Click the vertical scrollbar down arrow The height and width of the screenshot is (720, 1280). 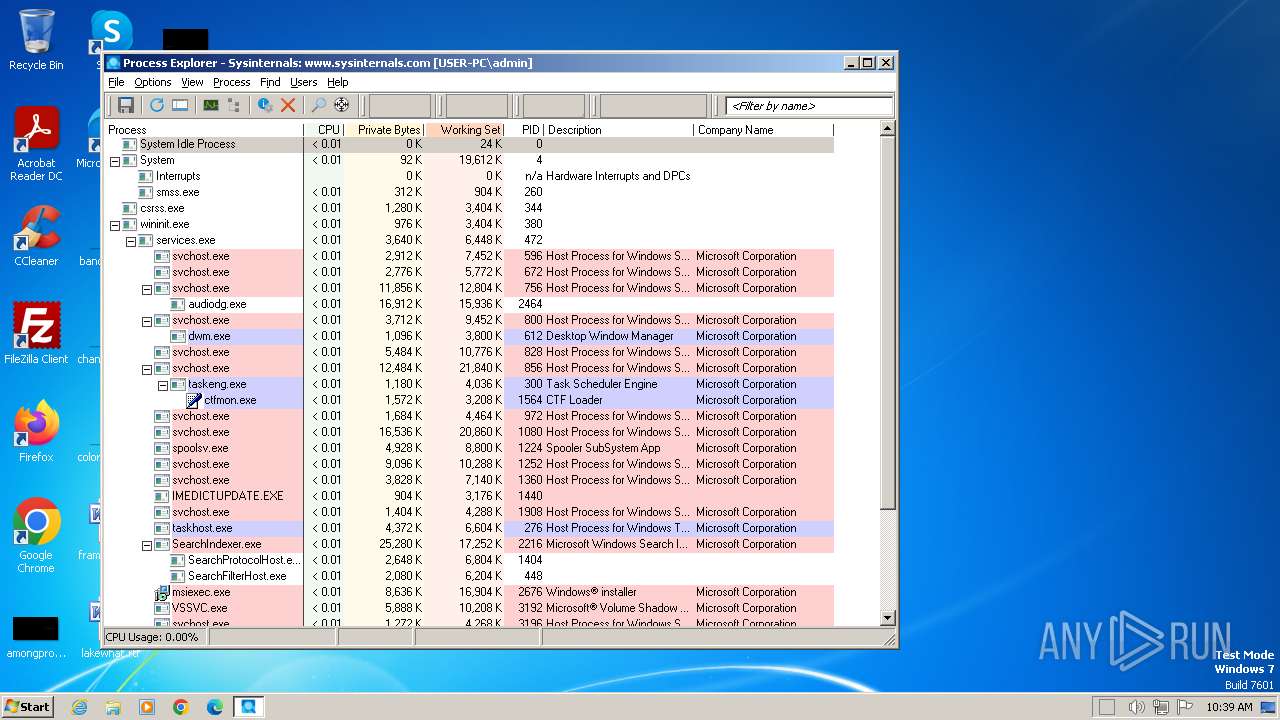887,618
